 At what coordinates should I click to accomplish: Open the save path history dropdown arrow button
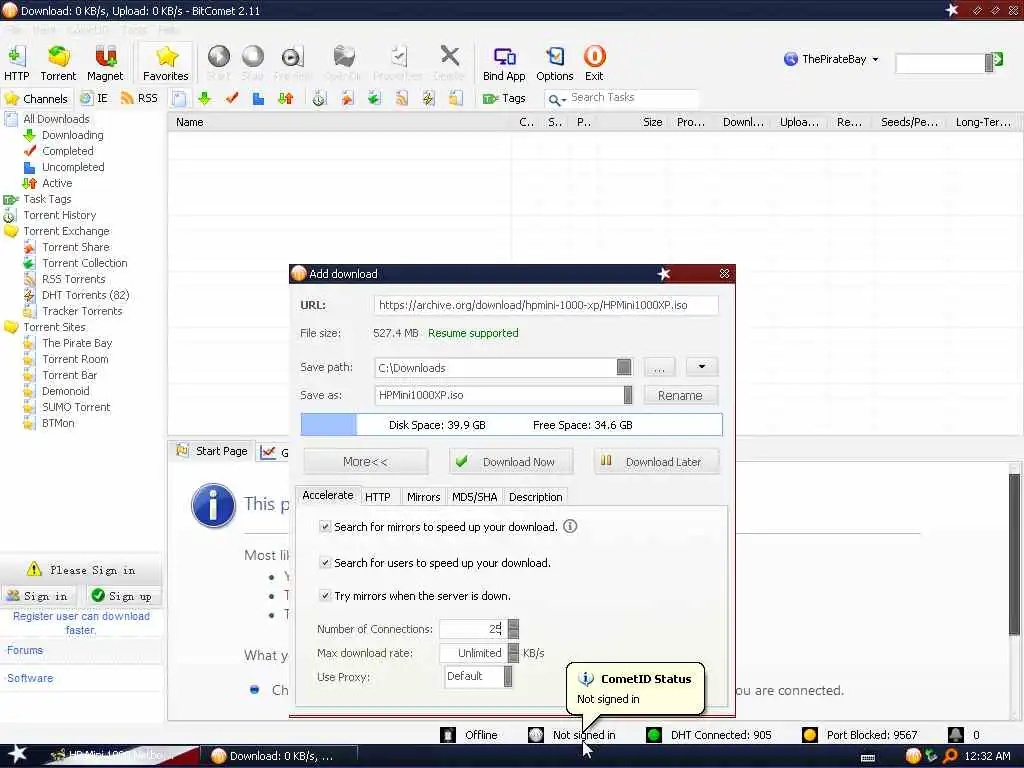coord(702,367)
